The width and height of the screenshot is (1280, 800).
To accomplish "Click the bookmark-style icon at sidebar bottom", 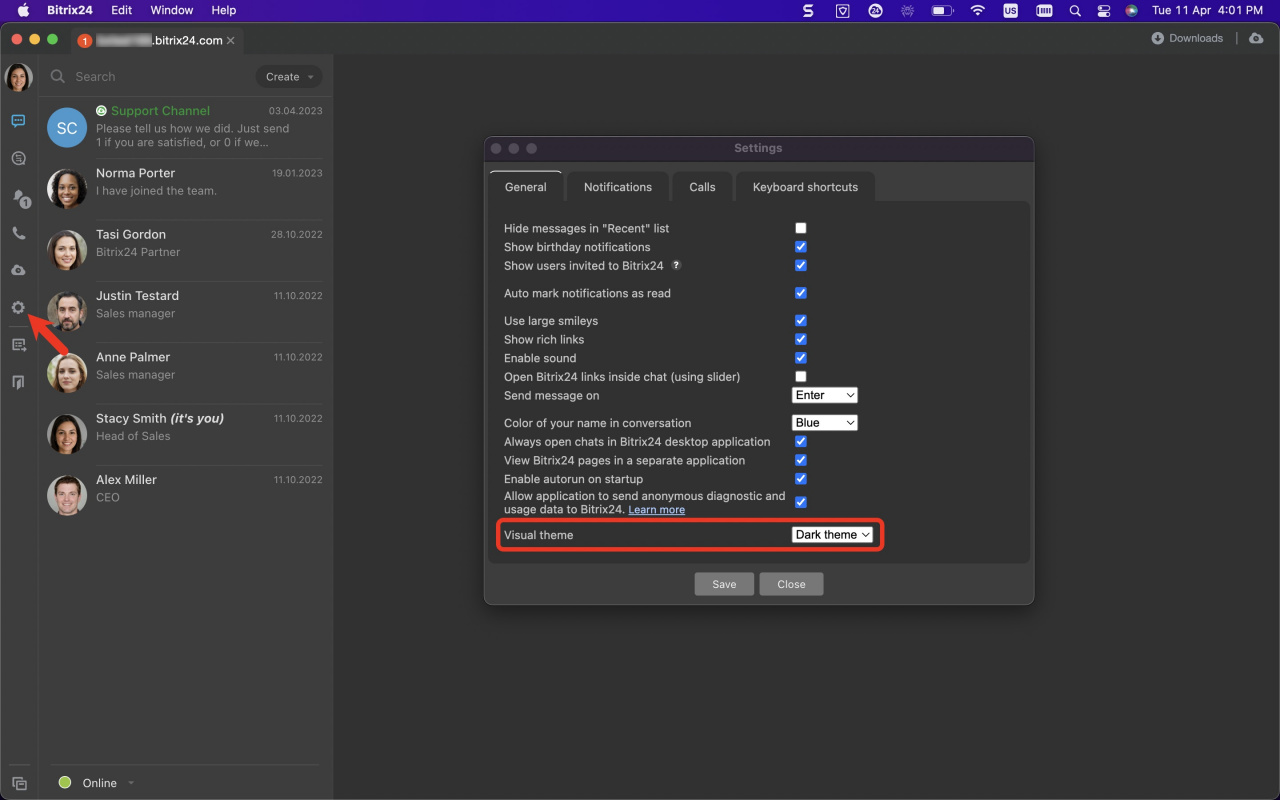I will click(x=18, y=382).
